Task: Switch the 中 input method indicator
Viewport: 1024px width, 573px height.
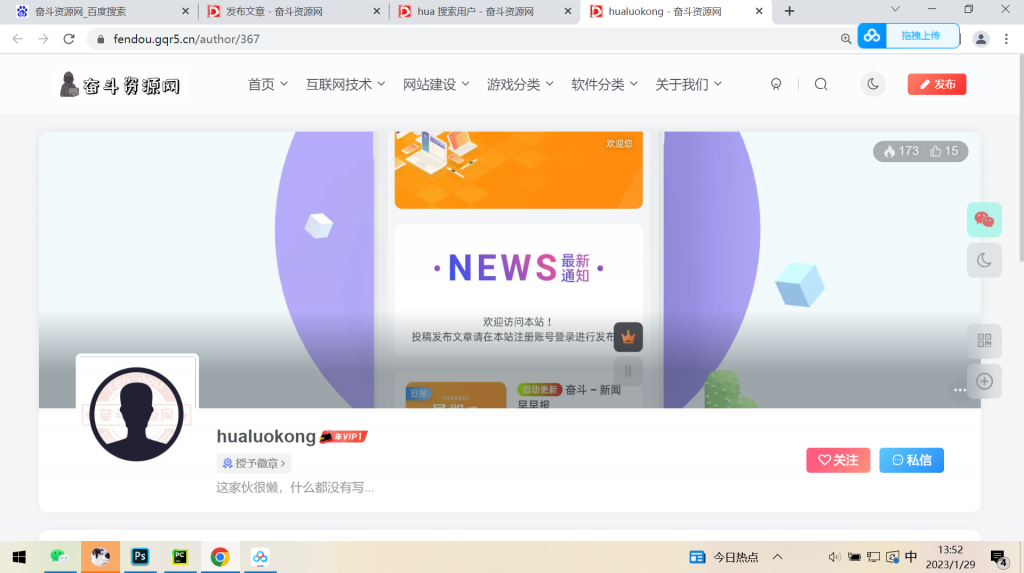Action: 911,557
